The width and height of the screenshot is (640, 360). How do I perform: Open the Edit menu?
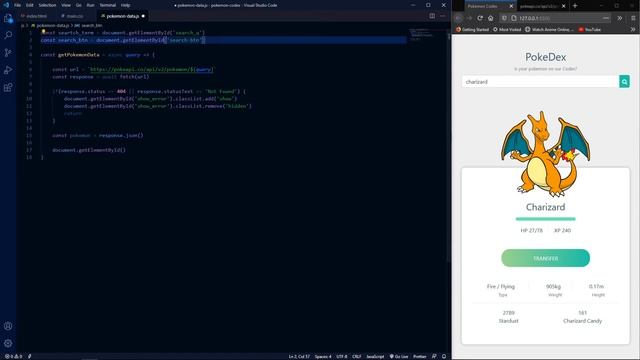pyautogui.click(x=30, y=5)
